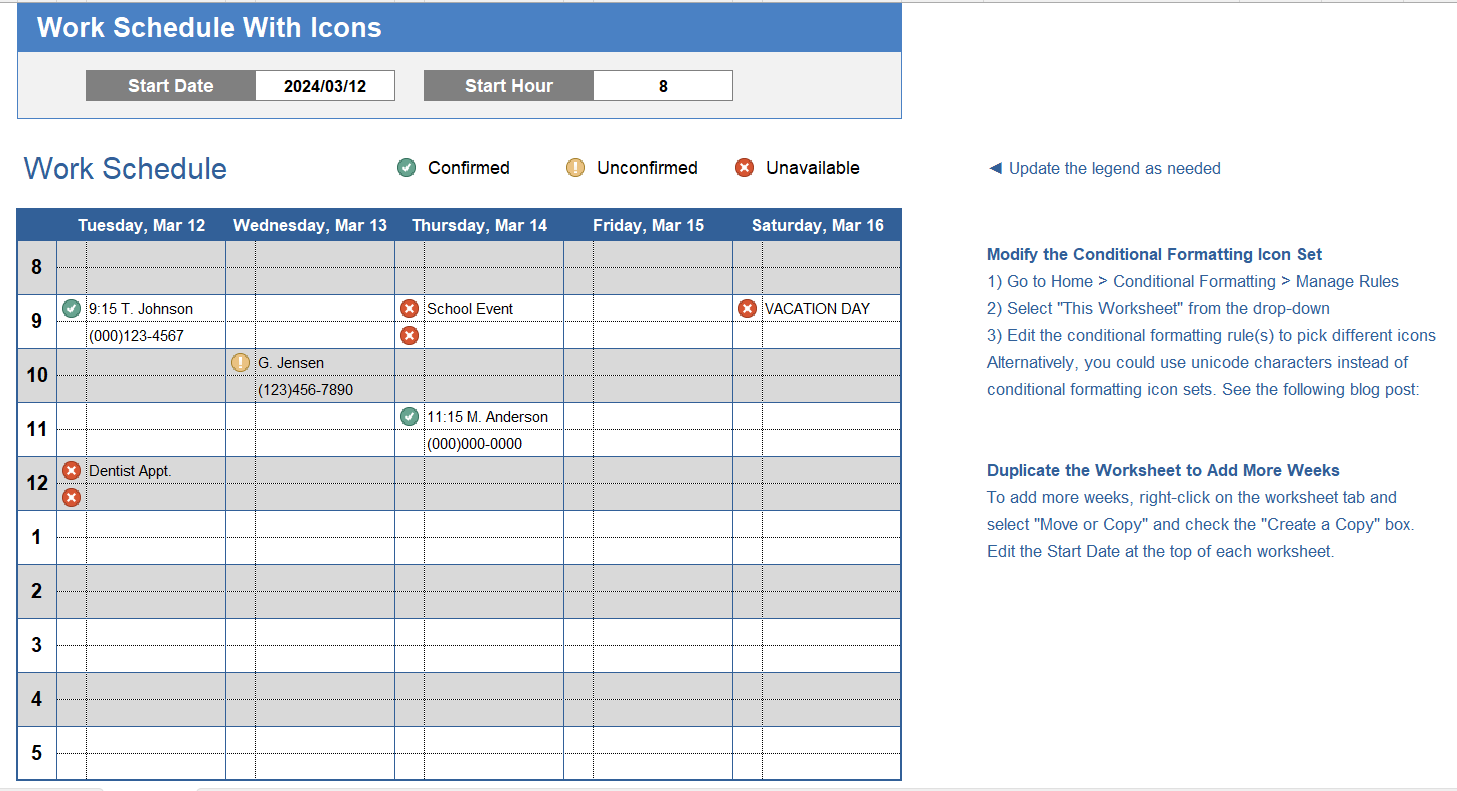Screen dimensions: 1457x791
Task: Click unavailable icon beside VACATION DAY
Action: click(x=747, y=309)
